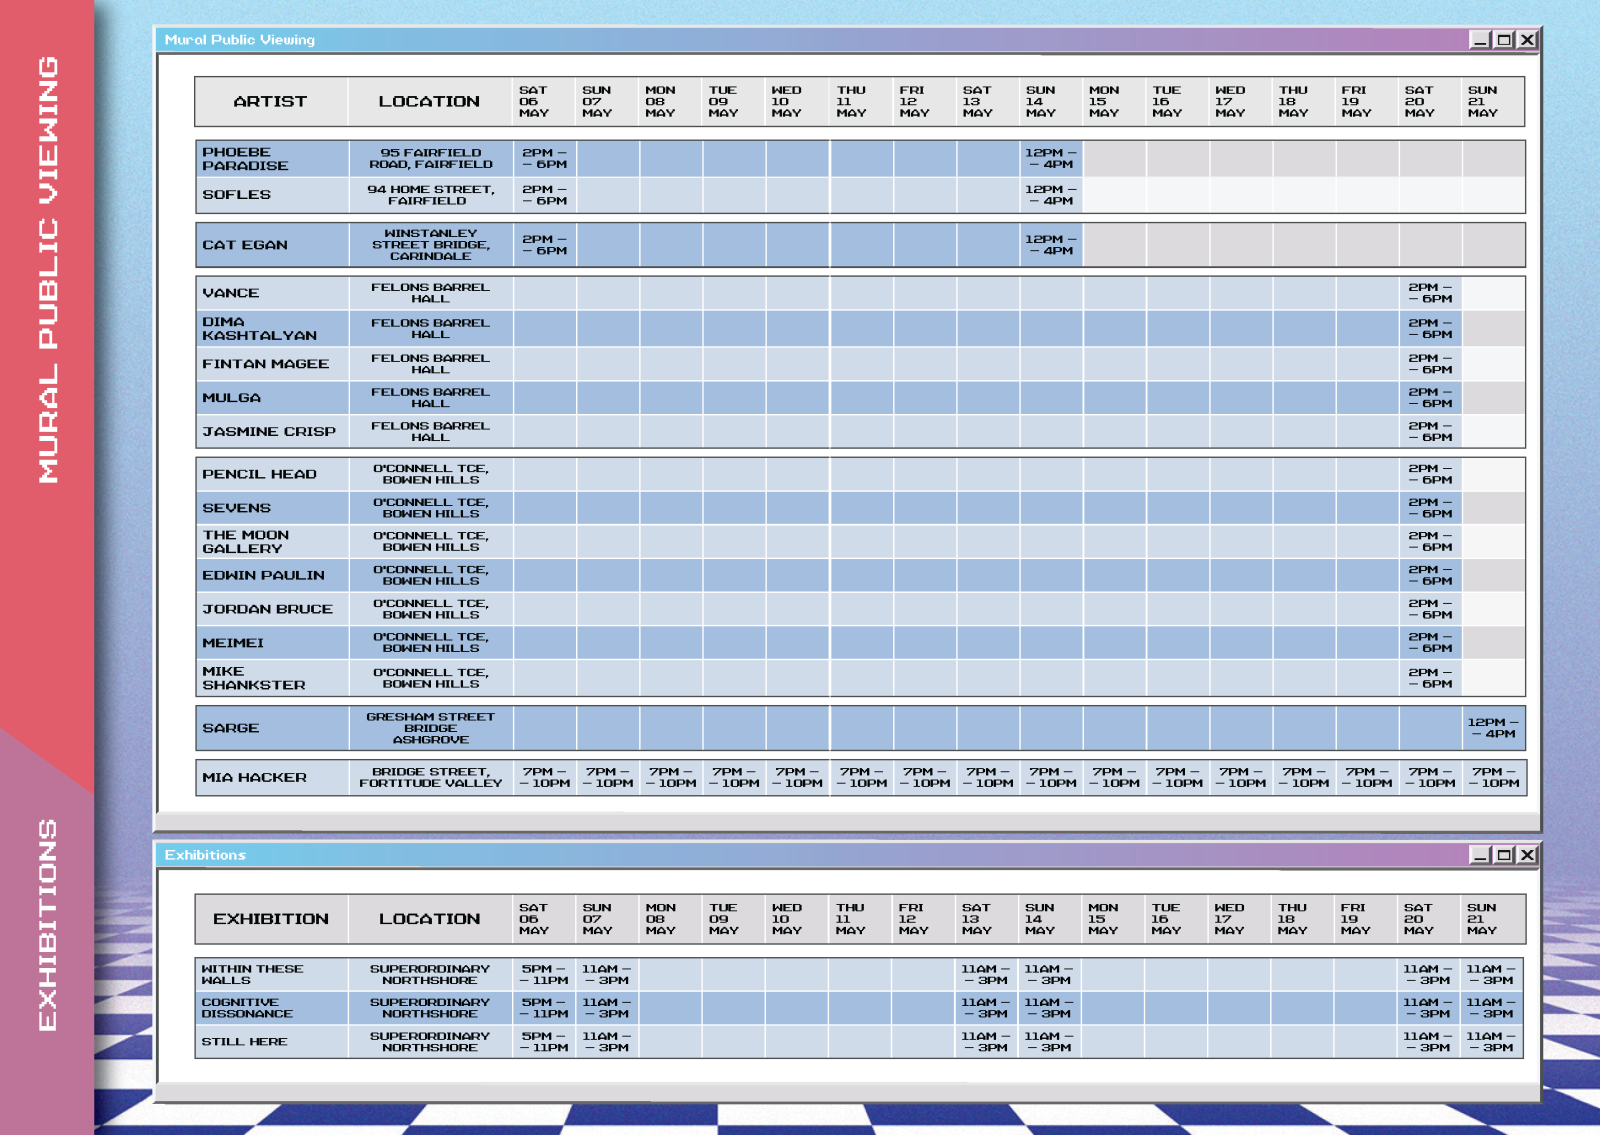Click Felons Barrel Hall location for Vance

click(431, 293)
